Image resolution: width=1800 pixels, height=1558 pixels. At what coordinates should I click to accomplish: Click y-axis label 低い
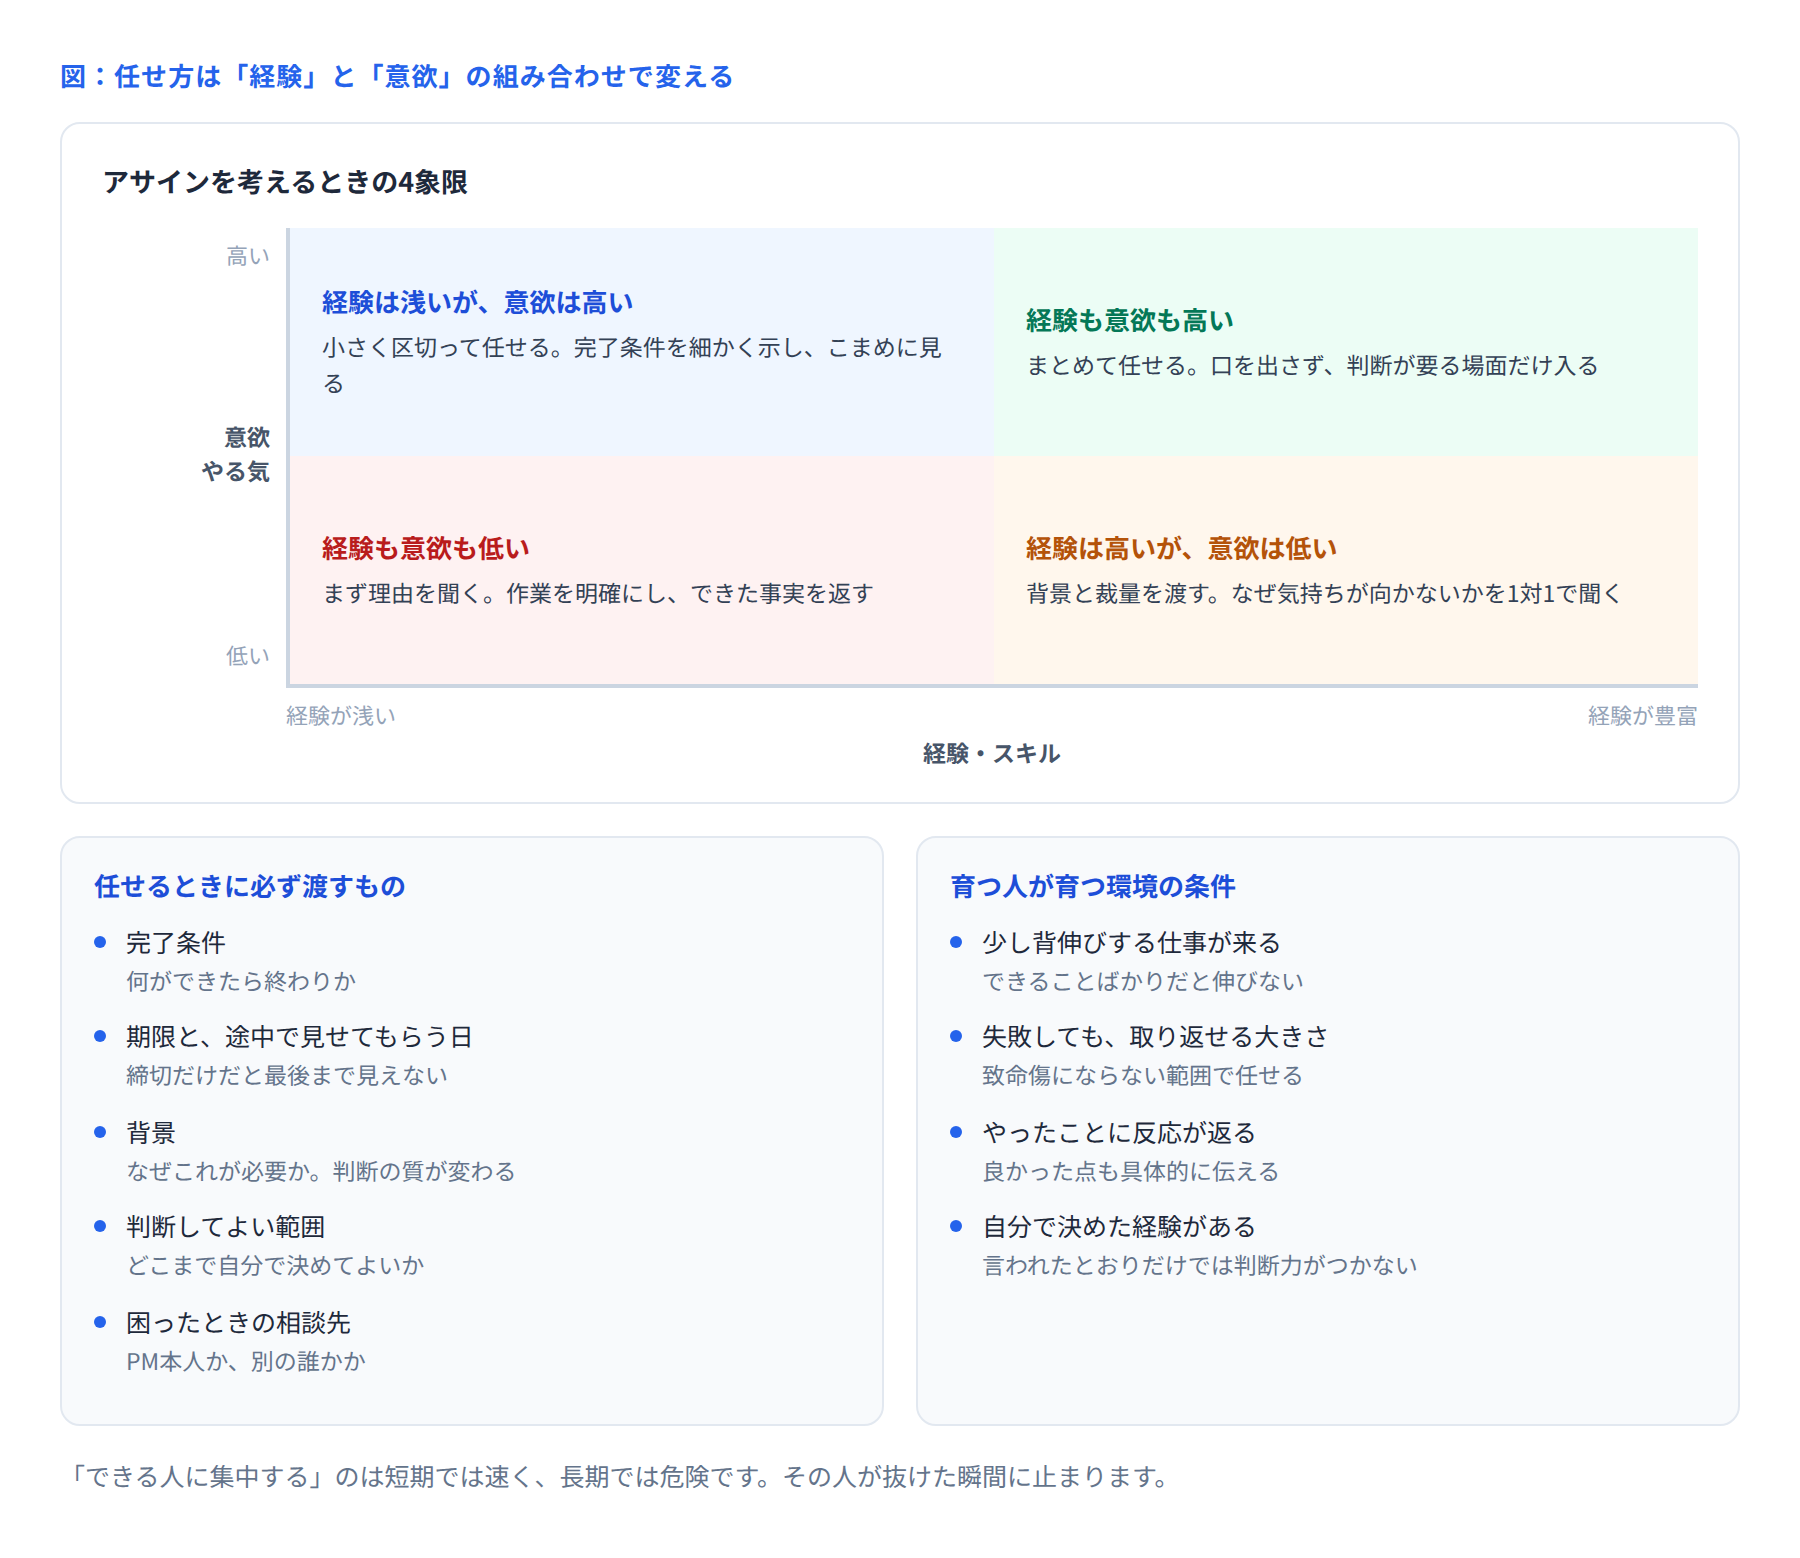pyautogui.click(x=248, y=656)
